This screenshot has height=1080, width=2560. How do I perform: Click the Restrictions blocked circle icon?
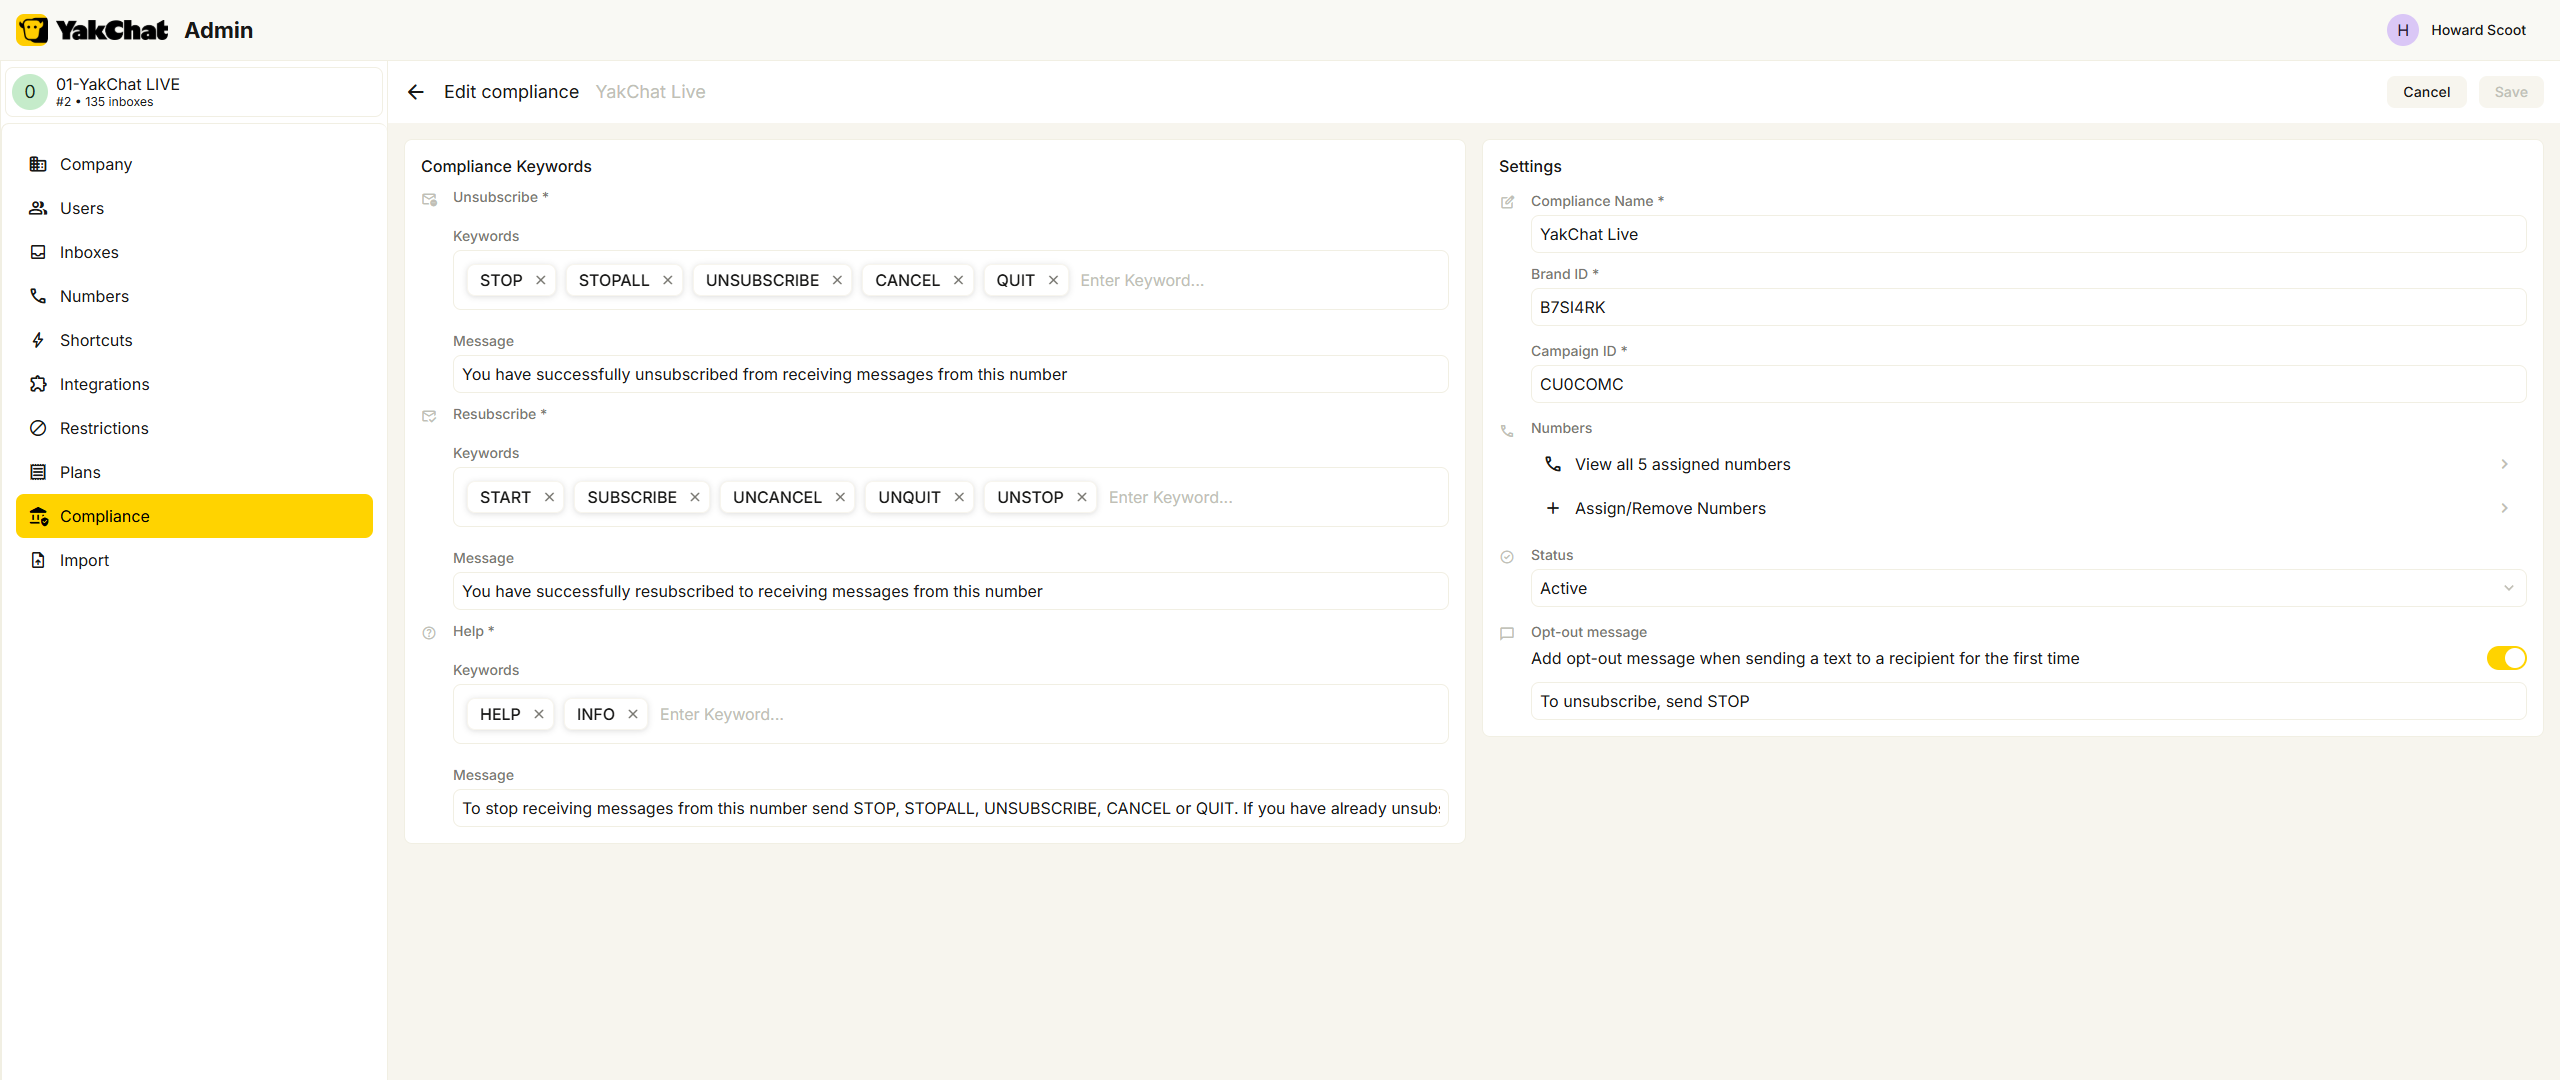38,428
